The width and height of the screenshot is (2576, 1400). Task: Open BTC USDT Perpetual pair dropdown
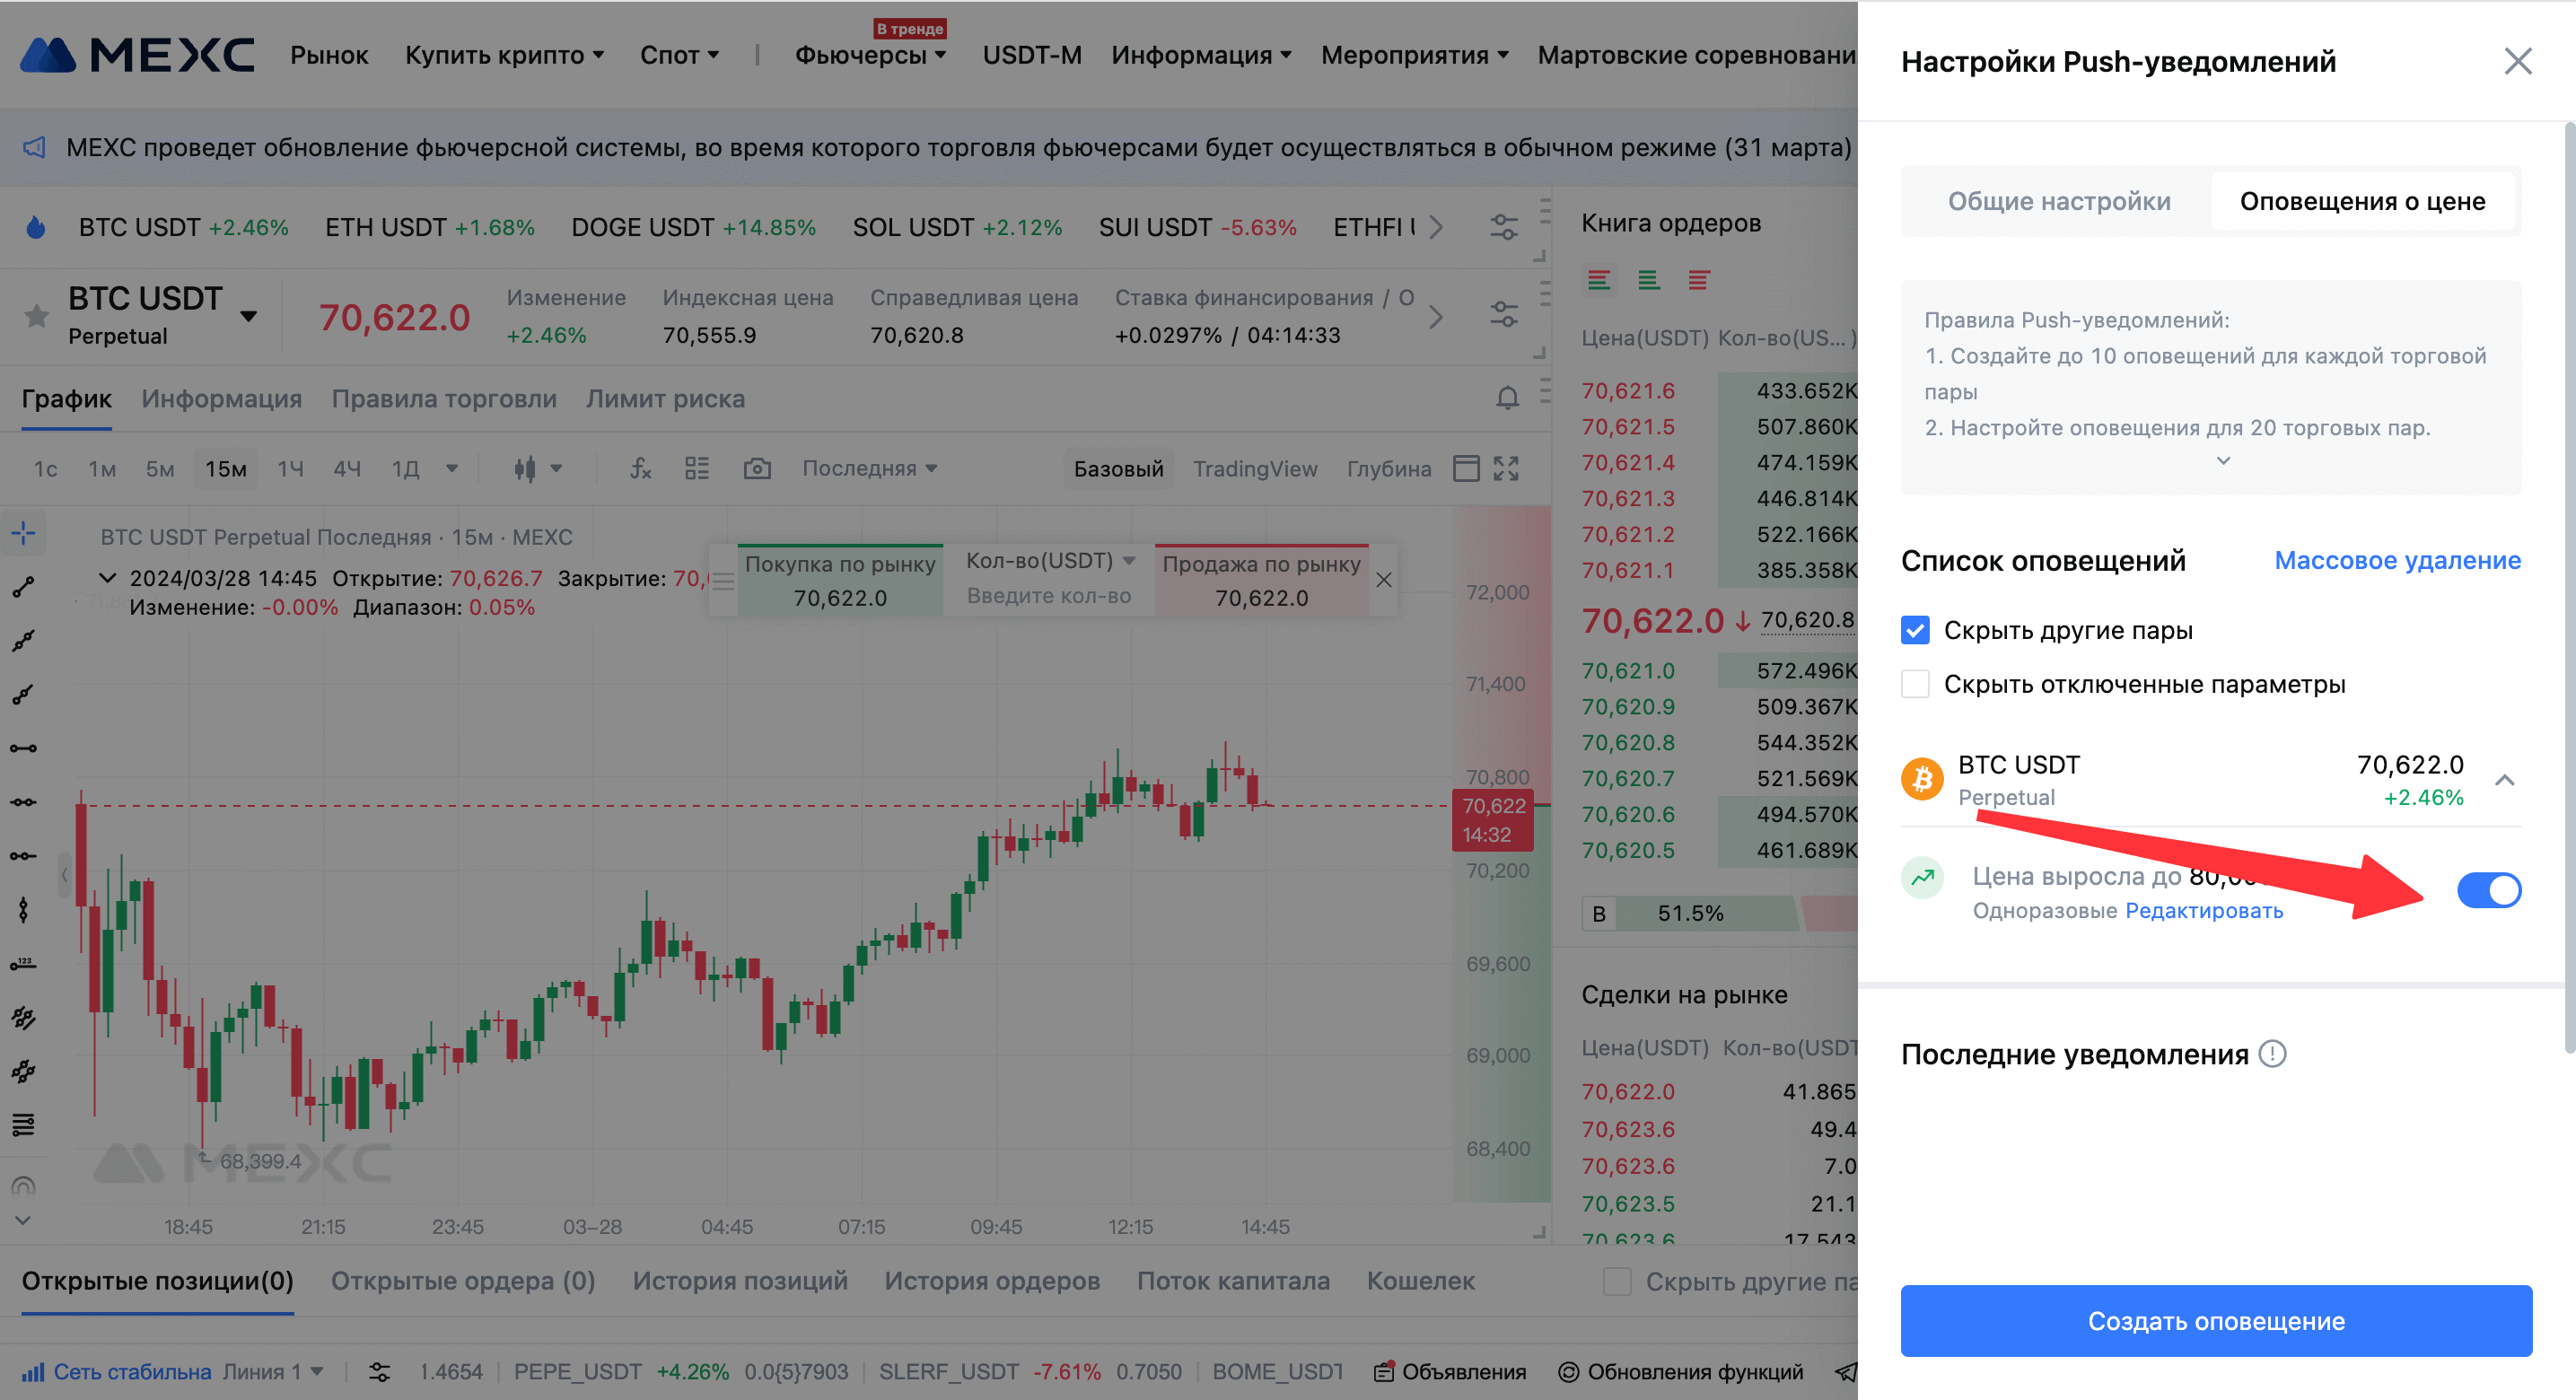click(x=249, y=316)
